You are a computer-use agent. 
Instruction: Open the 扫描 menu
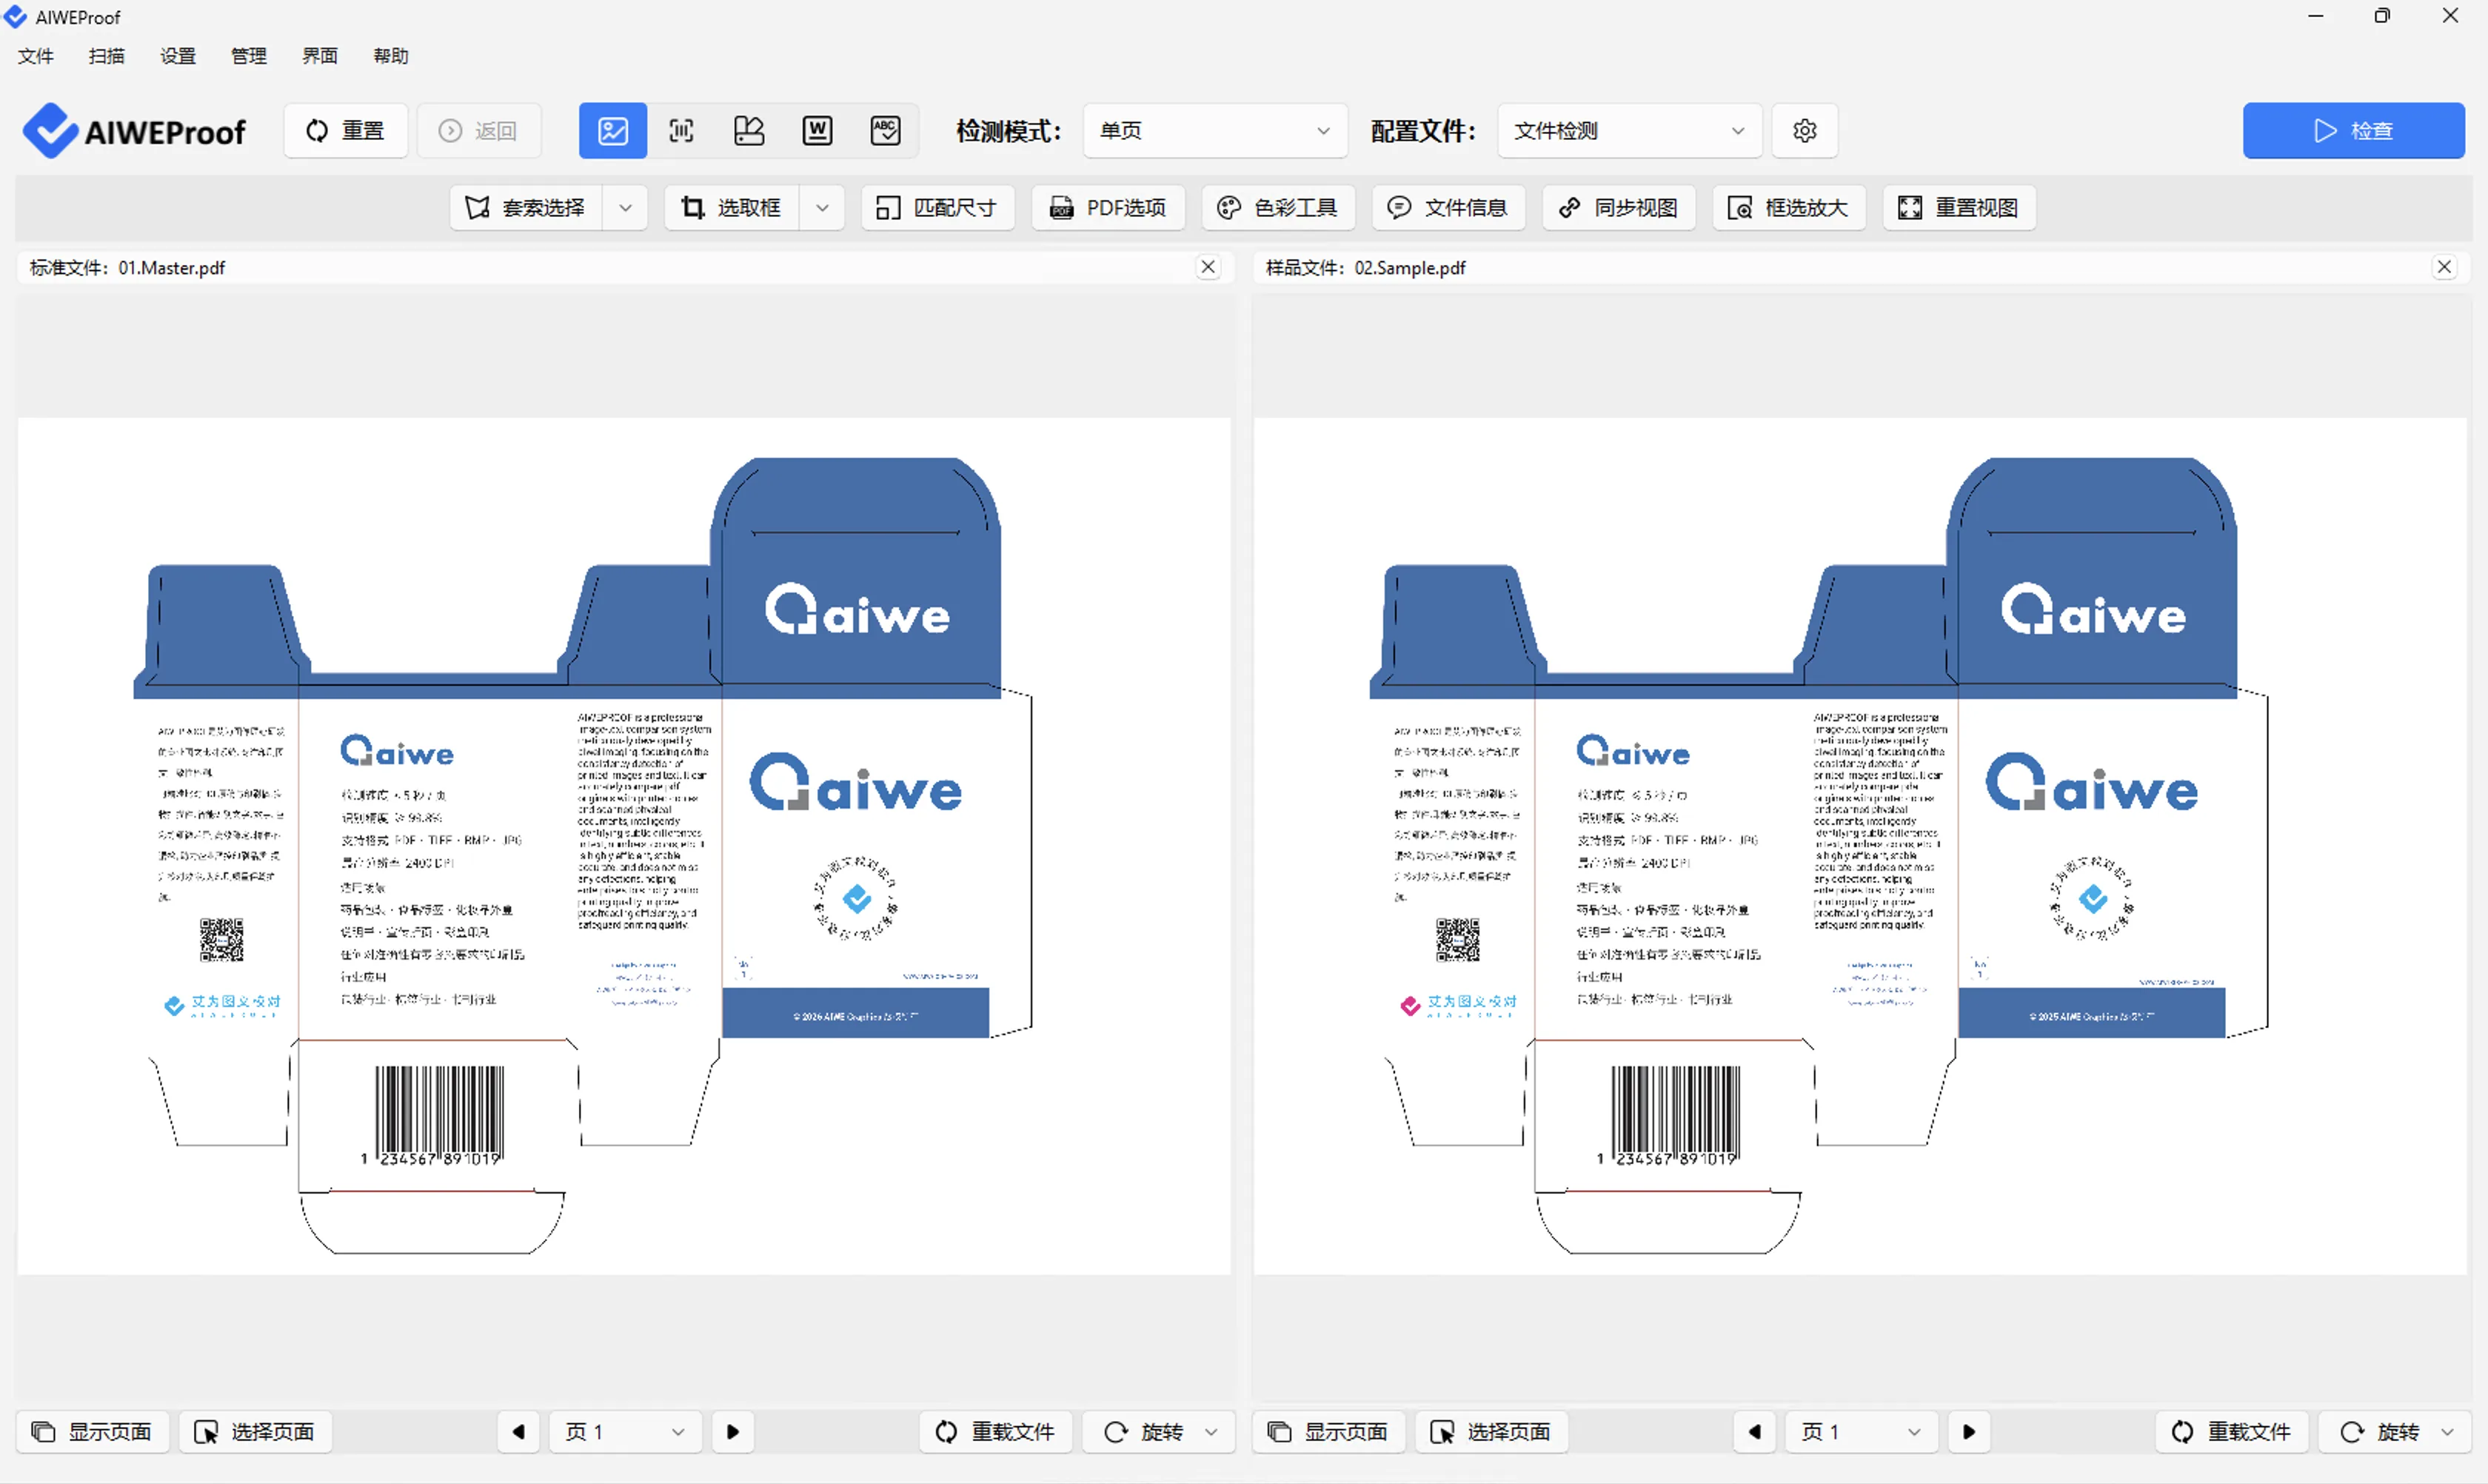(106, 56)
